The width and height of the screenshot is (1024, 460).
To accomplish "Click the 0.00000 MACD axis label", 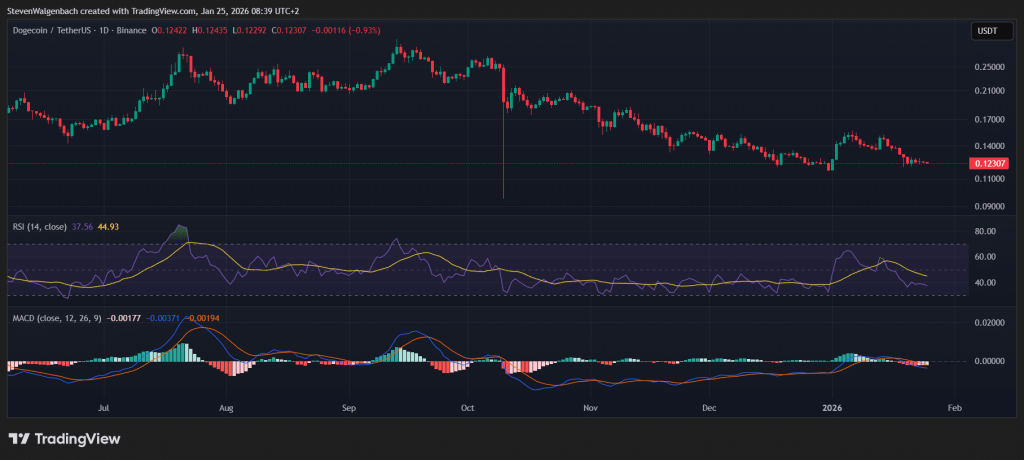I will [989, 361].
